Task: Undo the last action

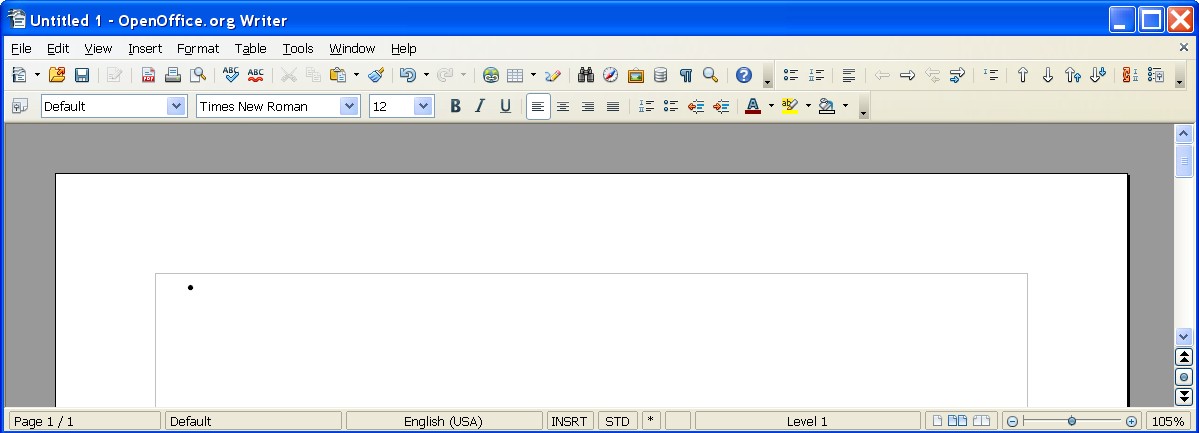Action: [x=408, y=75]
